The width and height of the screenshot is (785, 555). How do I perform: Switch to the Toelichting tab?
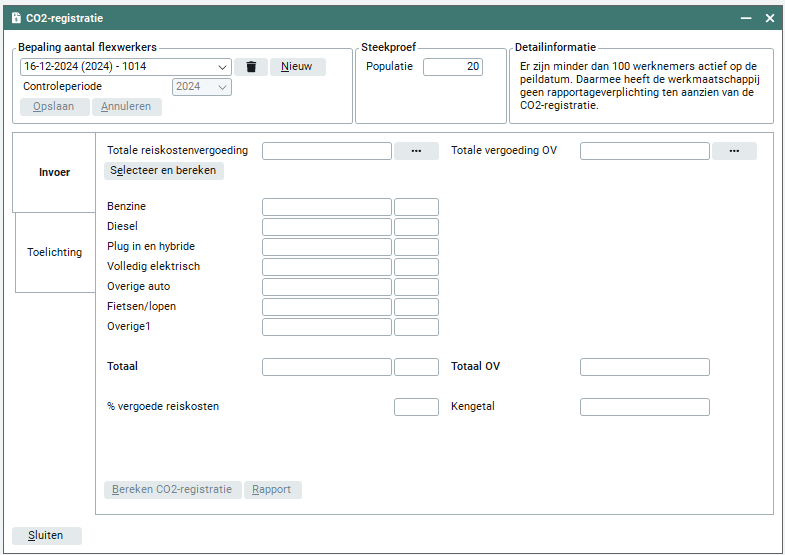[54, 252]
